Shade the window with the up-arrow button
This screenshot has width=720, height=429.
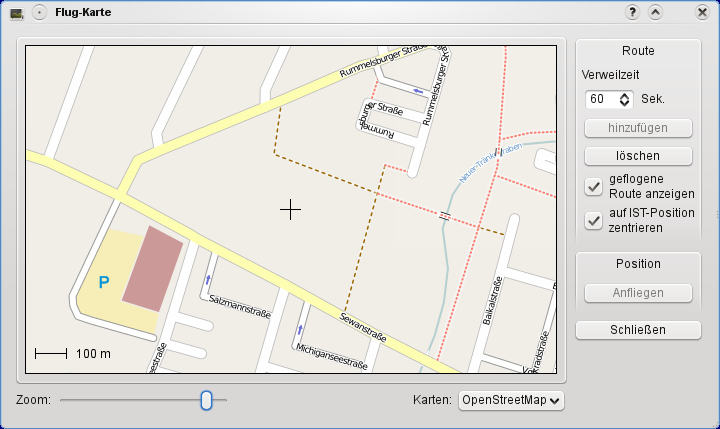click(x=655, y=13)
